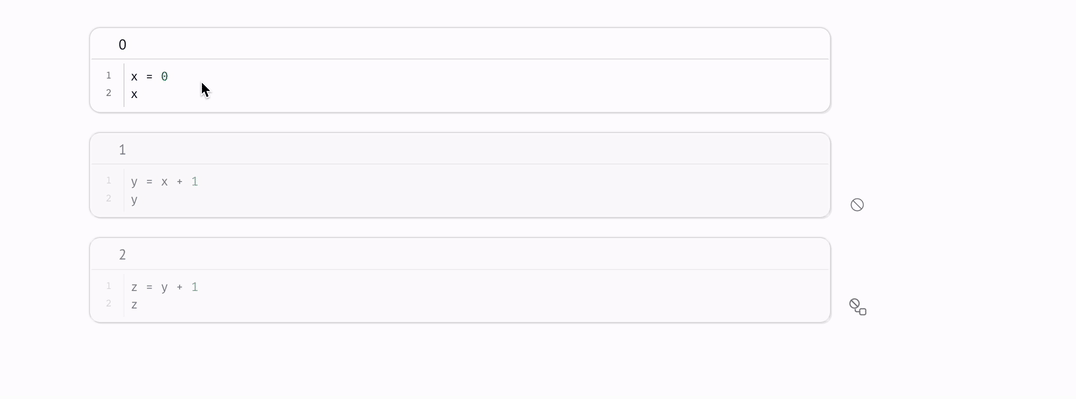Click line number 1 in the 'z' cell

click(108, 286)
